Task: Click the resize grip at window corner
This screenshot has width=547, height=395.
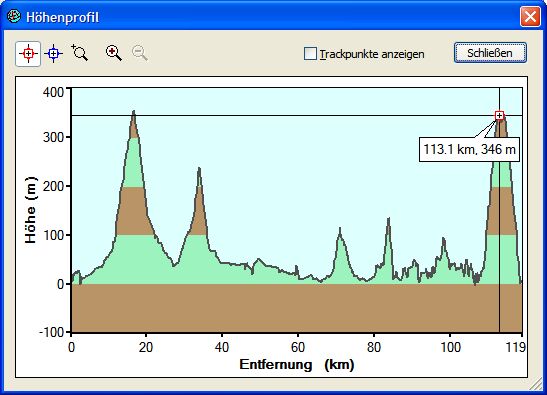Action: pos(535,385)
